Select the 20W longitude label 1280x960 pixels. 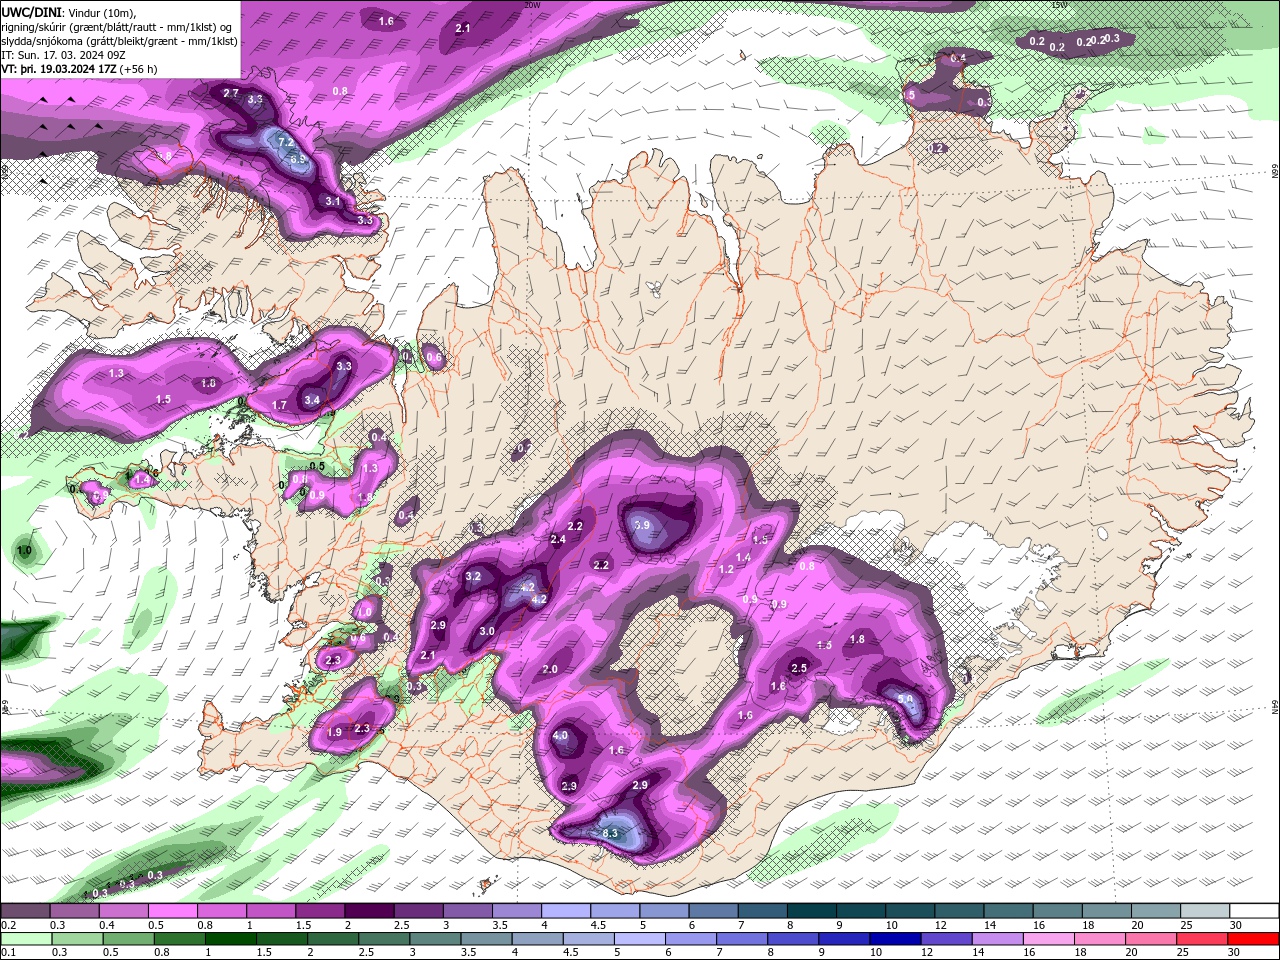(532, 5)
